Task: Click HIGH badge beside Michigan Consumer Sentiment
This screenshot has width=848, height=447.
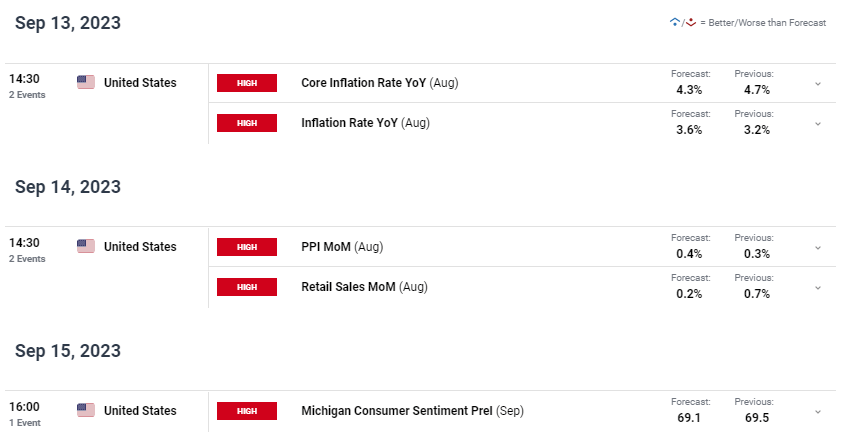Action: click(x=247, y=411)
